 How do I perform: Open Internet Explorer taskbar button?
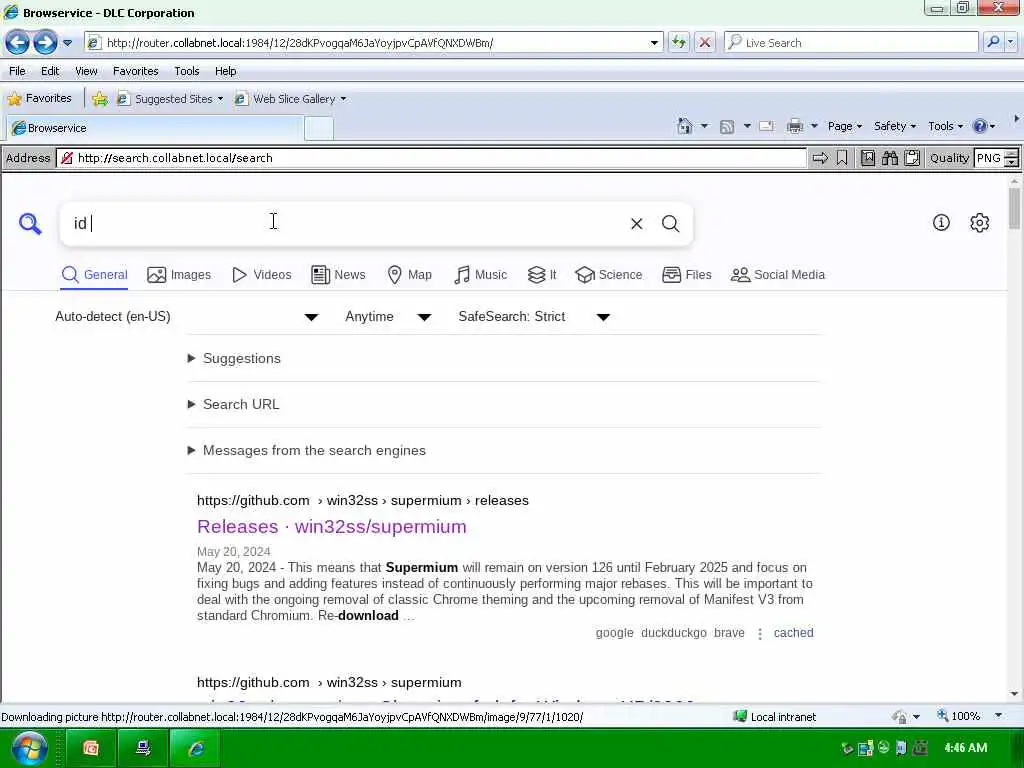tap(195, 748)
